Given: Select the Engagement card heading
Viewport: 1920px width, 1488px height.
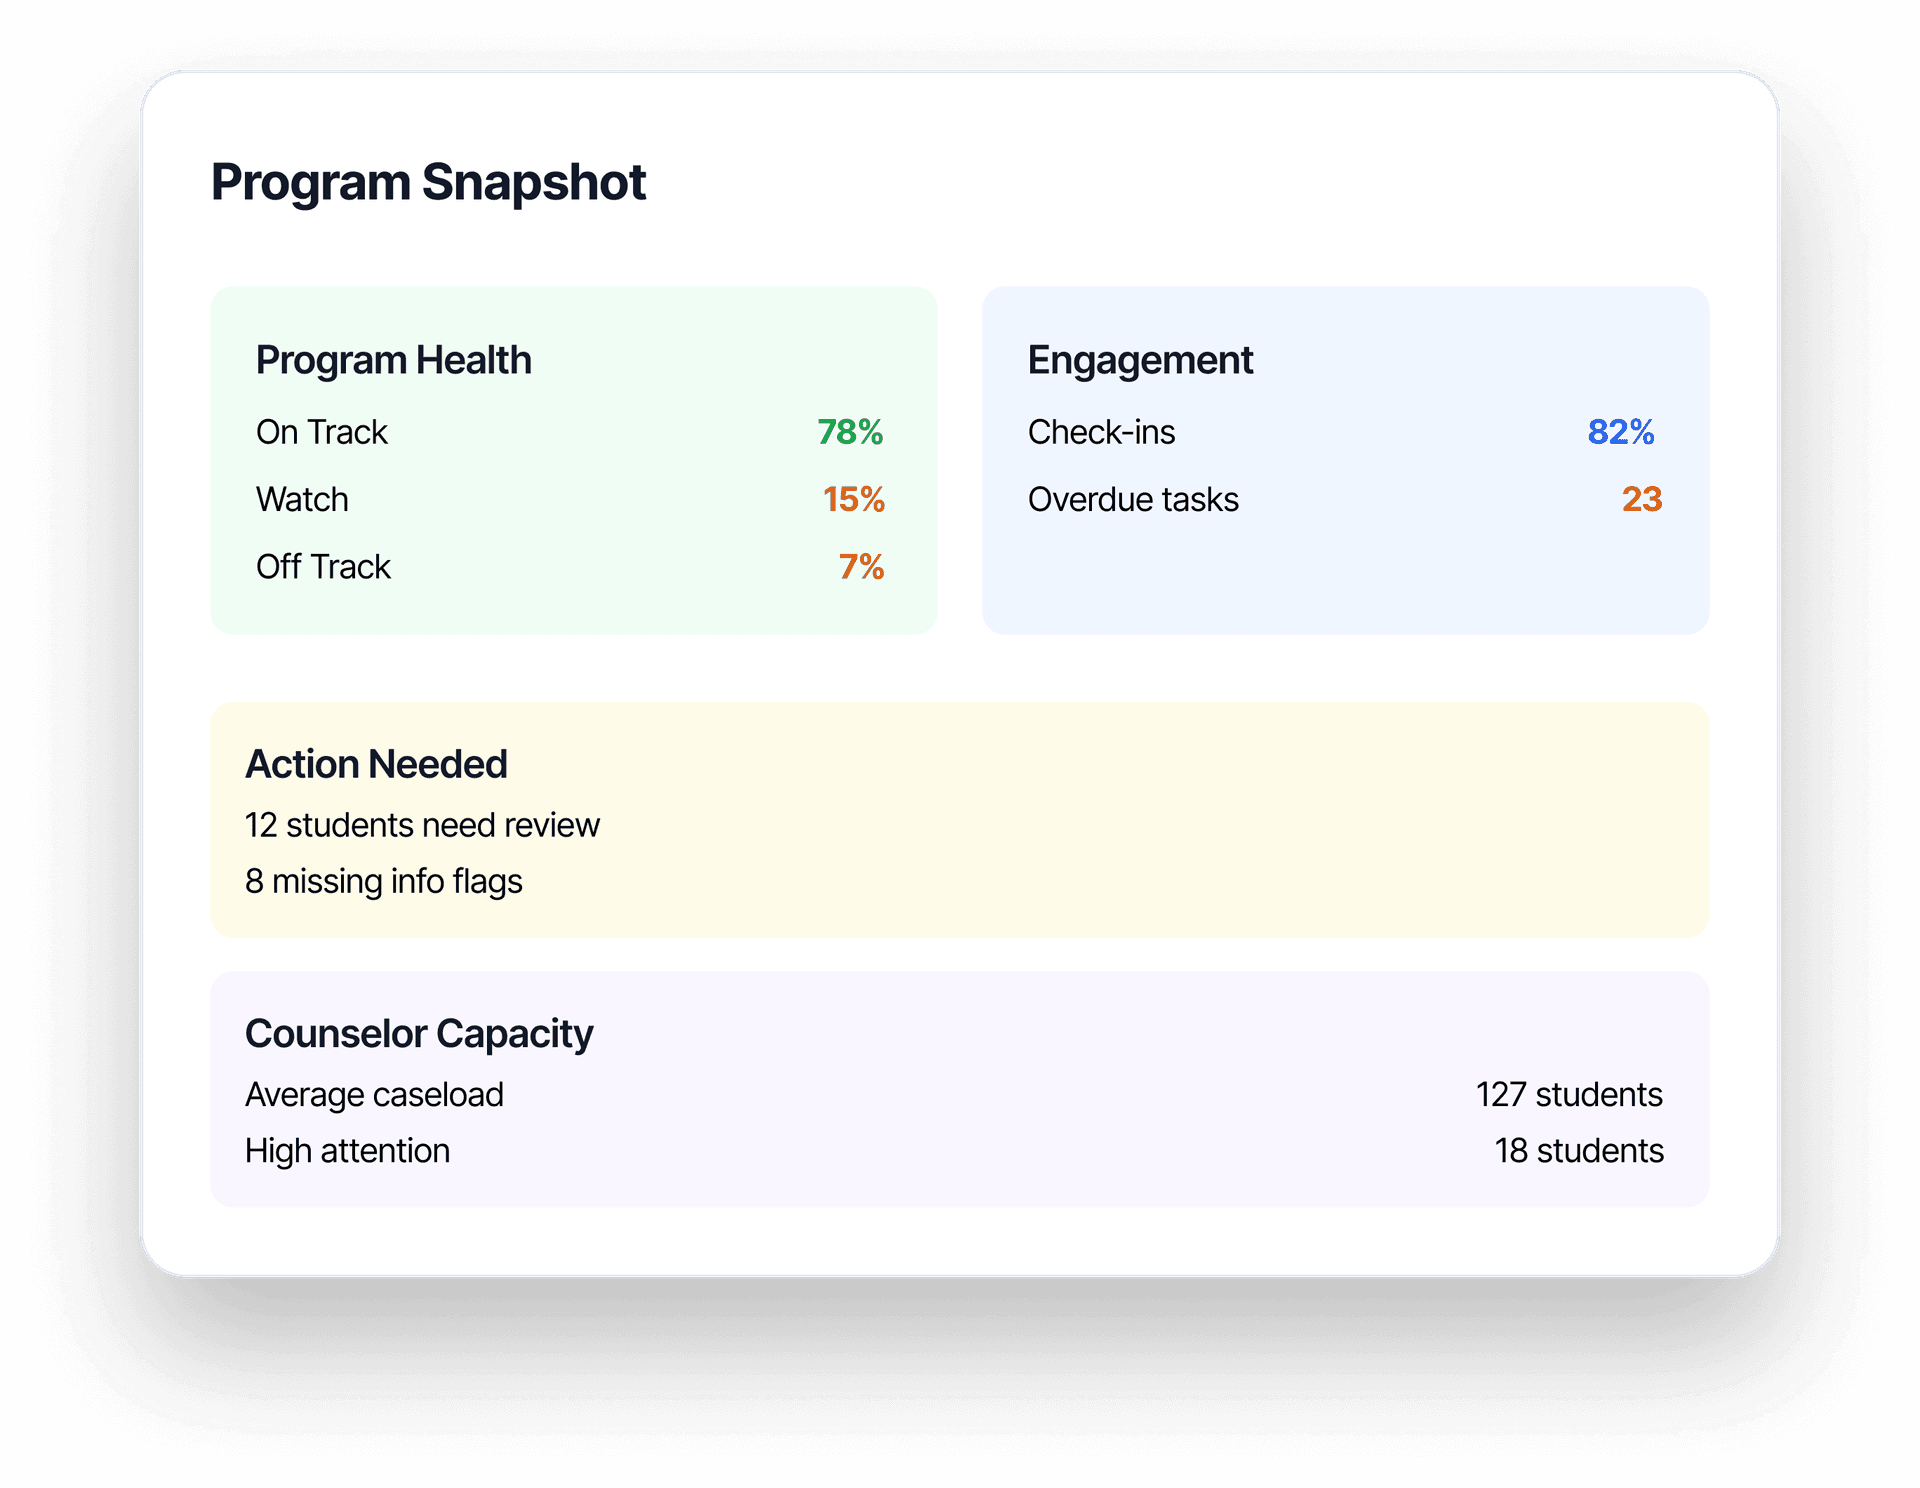Looking at the screenshot, I should click(x=1140, y=360).
